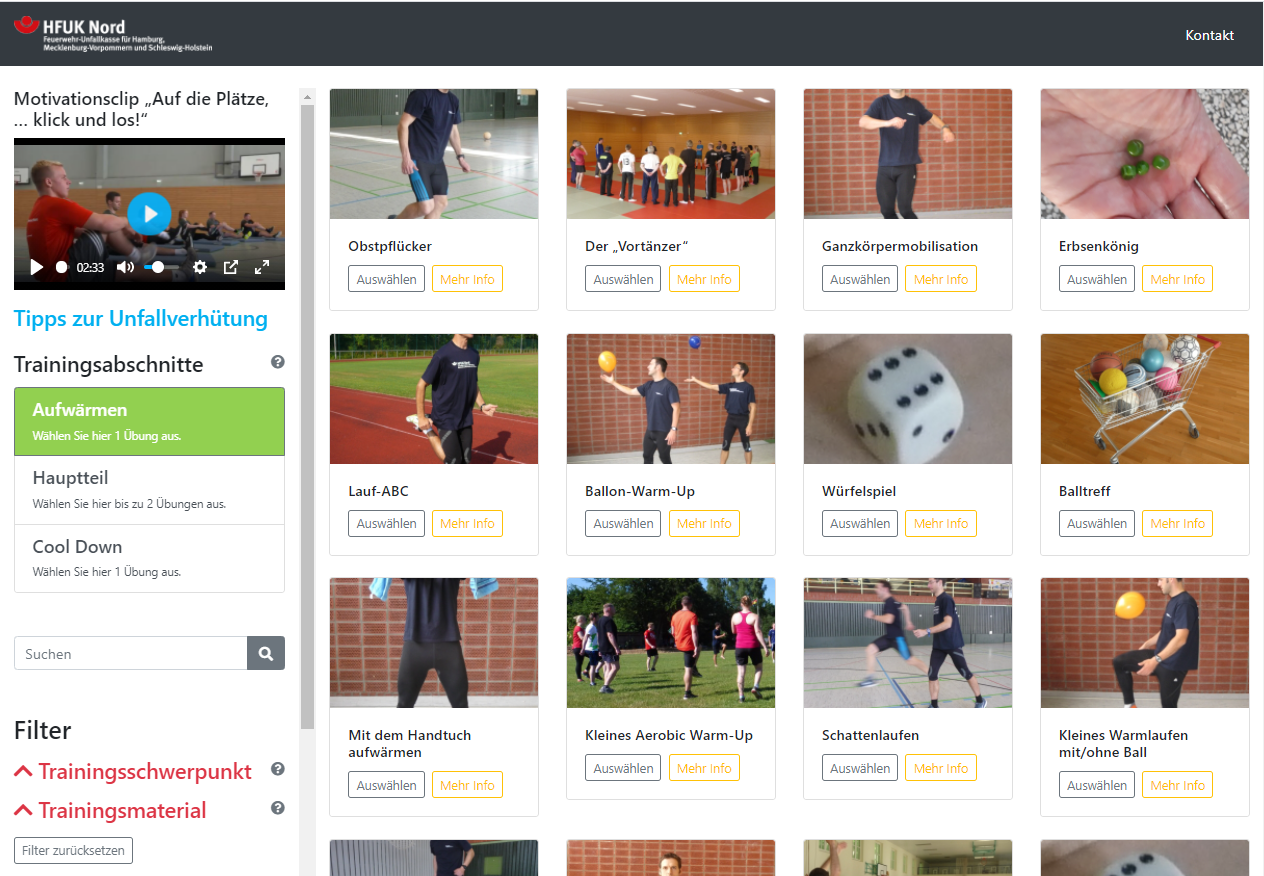Click the Mit dem Handtuch aufwärmen thumbnail
Image resolution: width=1264 pixels, height=876 pixels.
click(x=434, y=643)
